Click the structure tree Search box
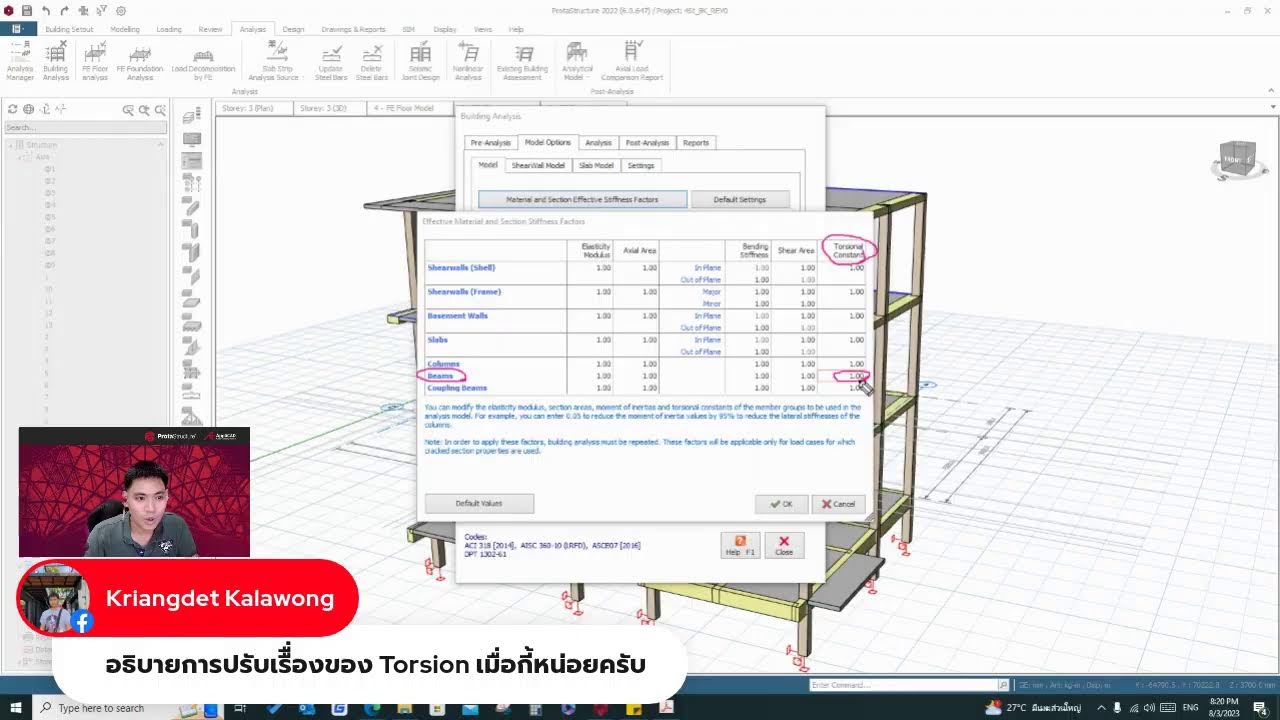 click(85, 128)
